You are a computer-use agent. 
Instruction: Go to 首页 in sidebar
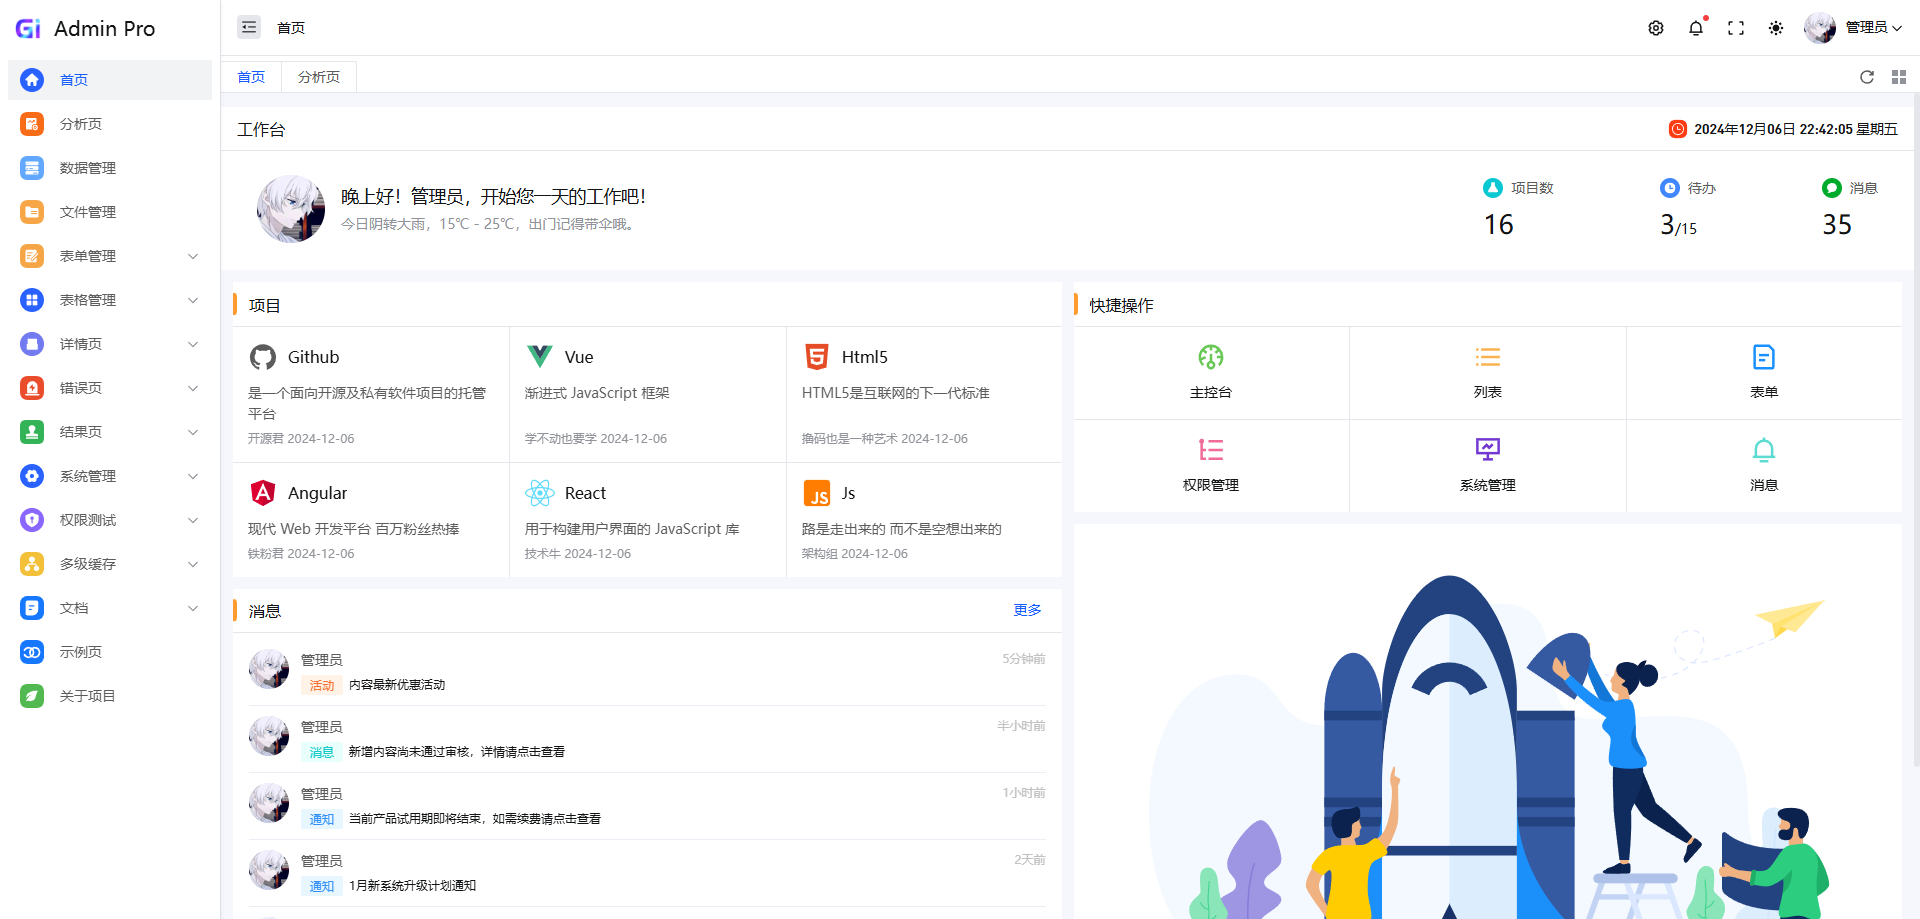(110, 80)
